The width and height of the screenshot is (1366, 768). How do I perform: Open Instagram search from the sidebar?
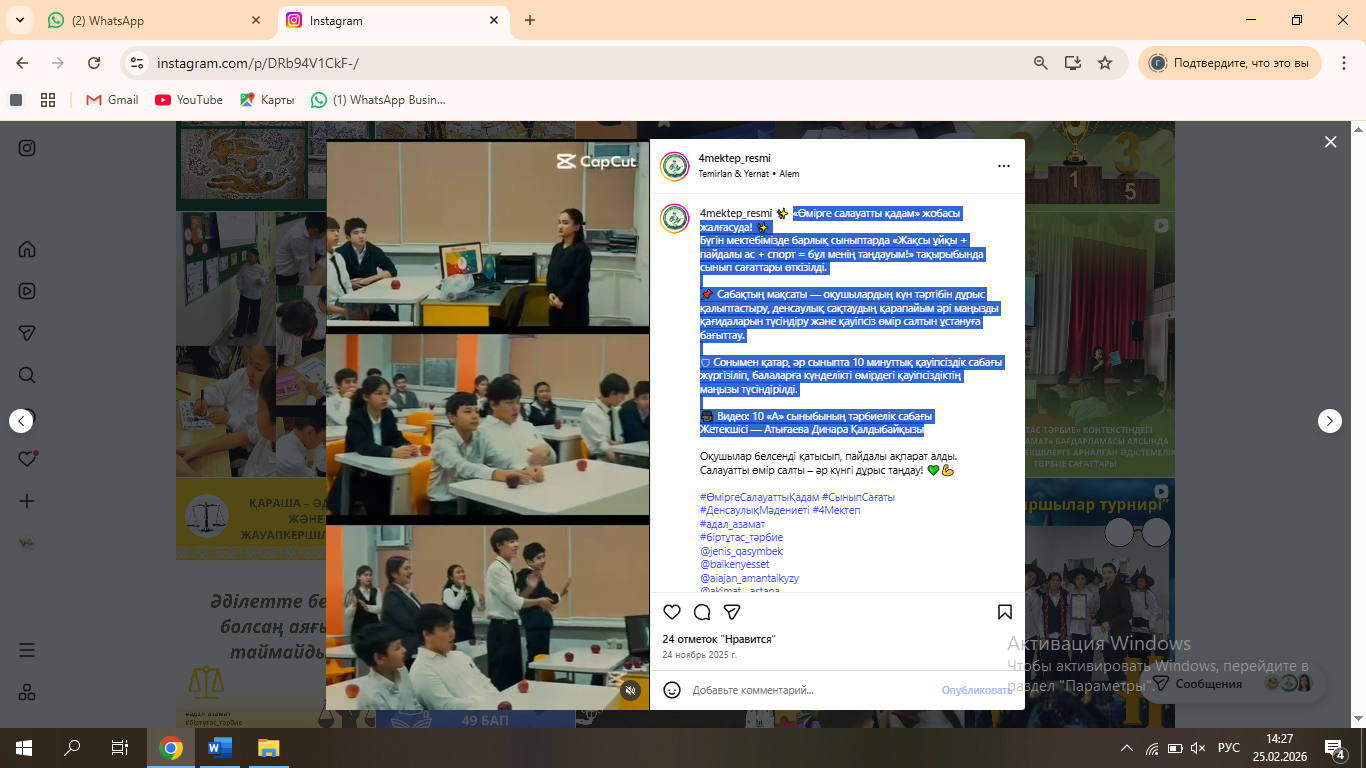click(x=27, y=375)
